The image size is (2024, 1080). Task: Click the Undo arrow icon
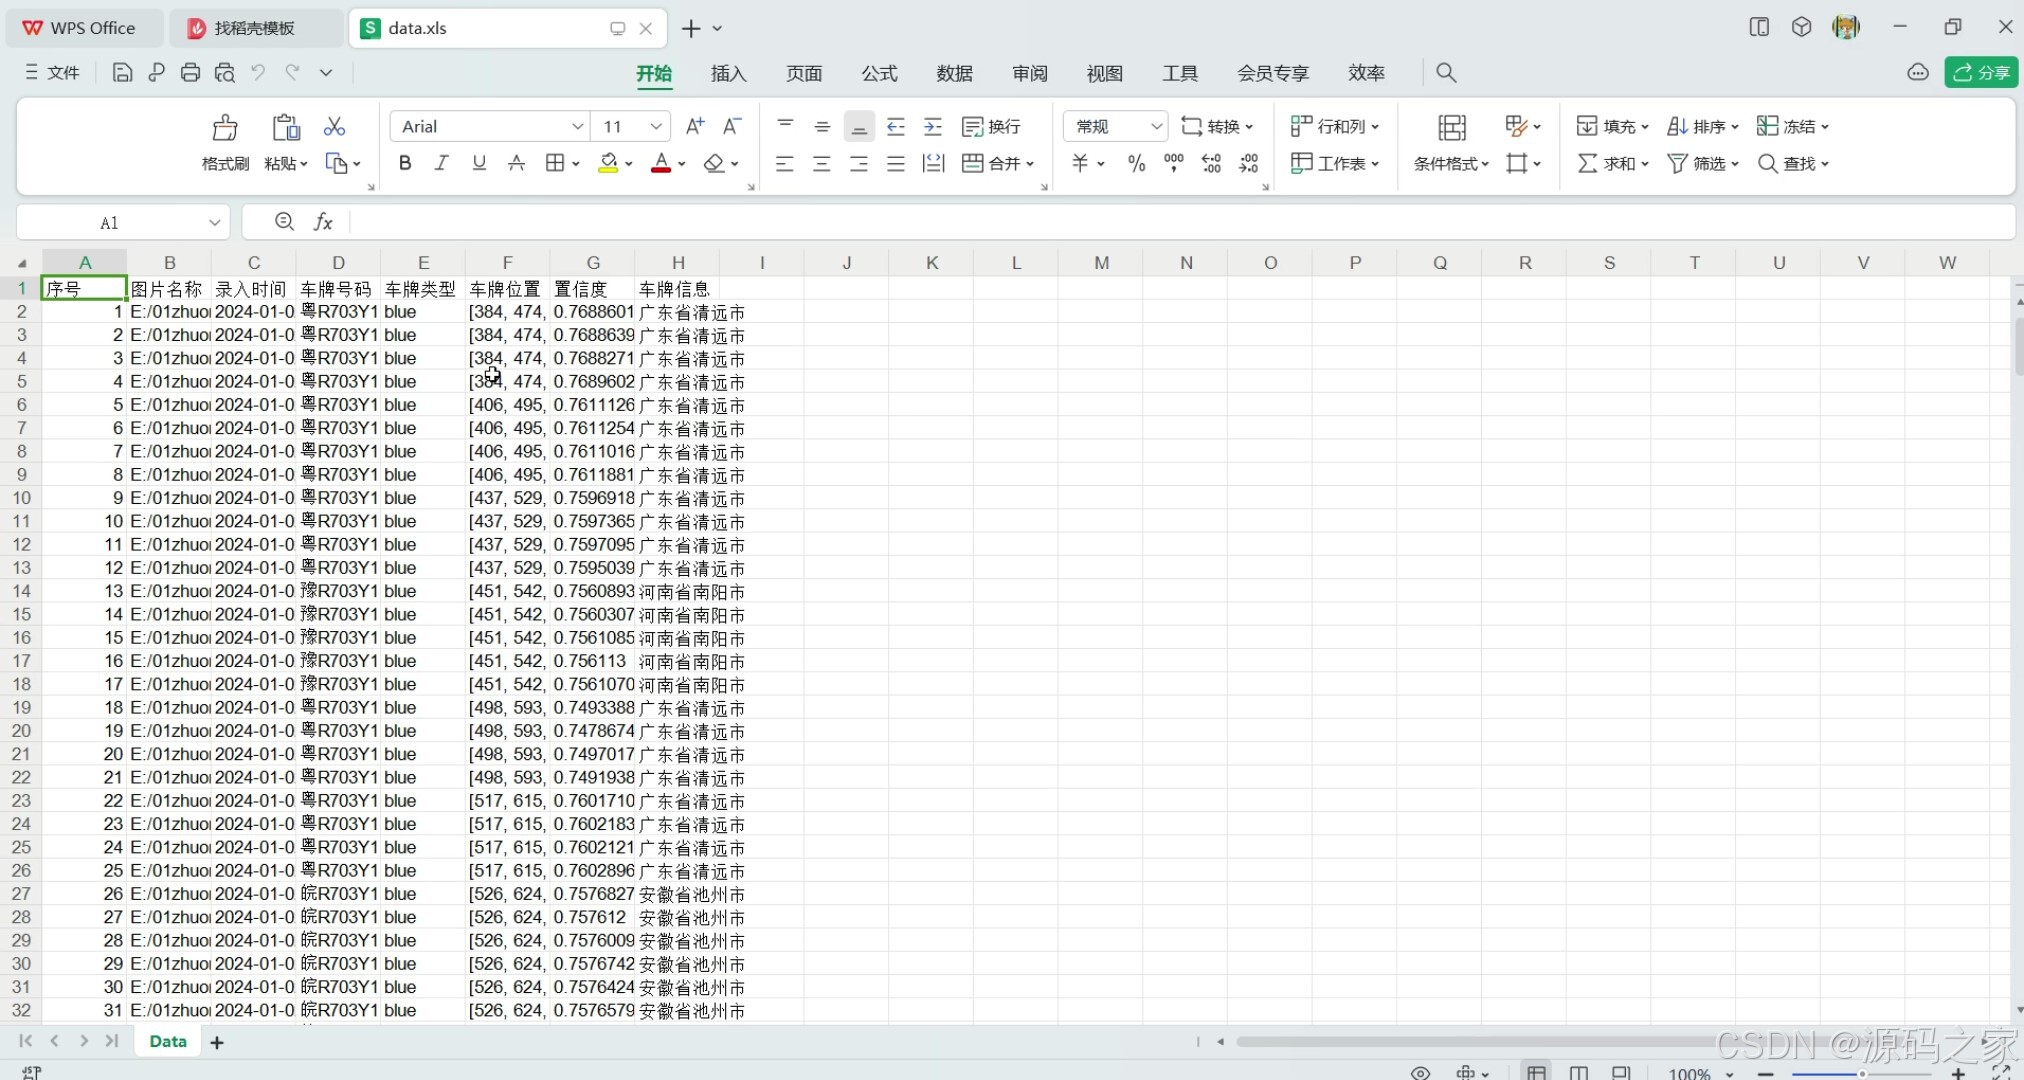(258, 72)
